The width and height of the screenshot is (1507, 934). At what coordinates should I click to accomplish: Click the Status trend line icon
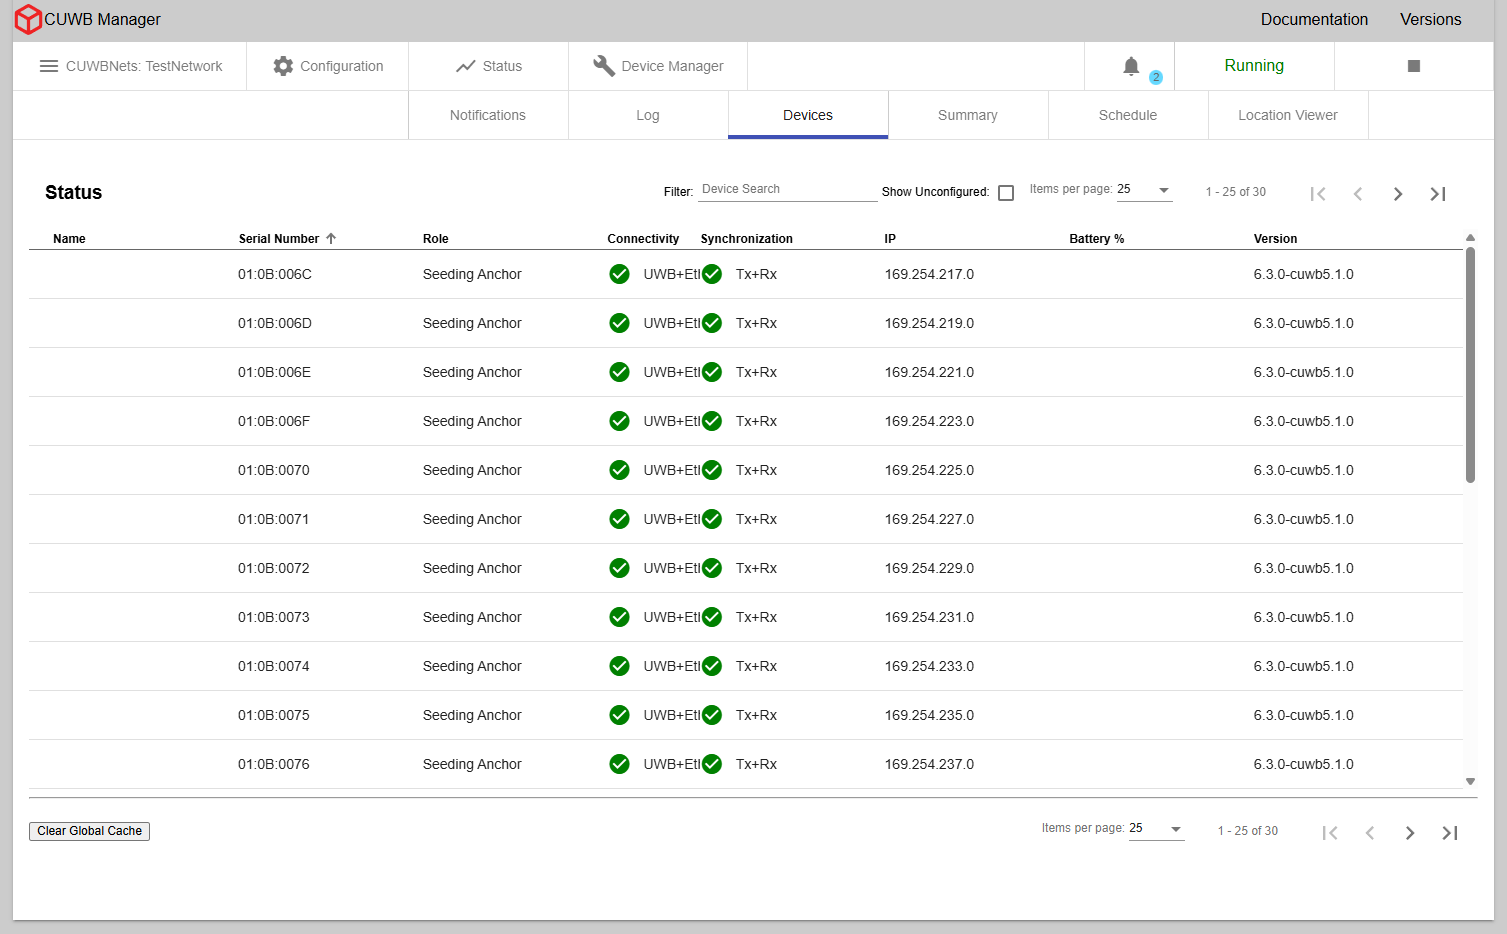pyautogui.click(x=465, y=66)
